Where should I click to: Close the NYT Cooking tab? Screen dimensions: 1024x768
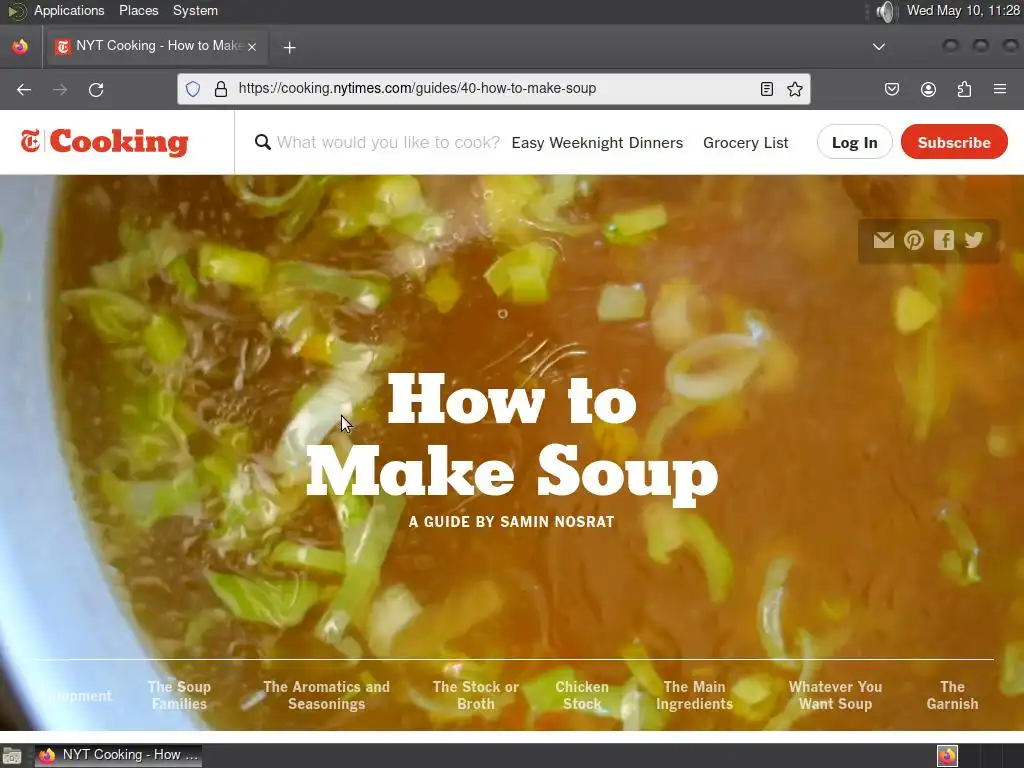click(252, 46)
